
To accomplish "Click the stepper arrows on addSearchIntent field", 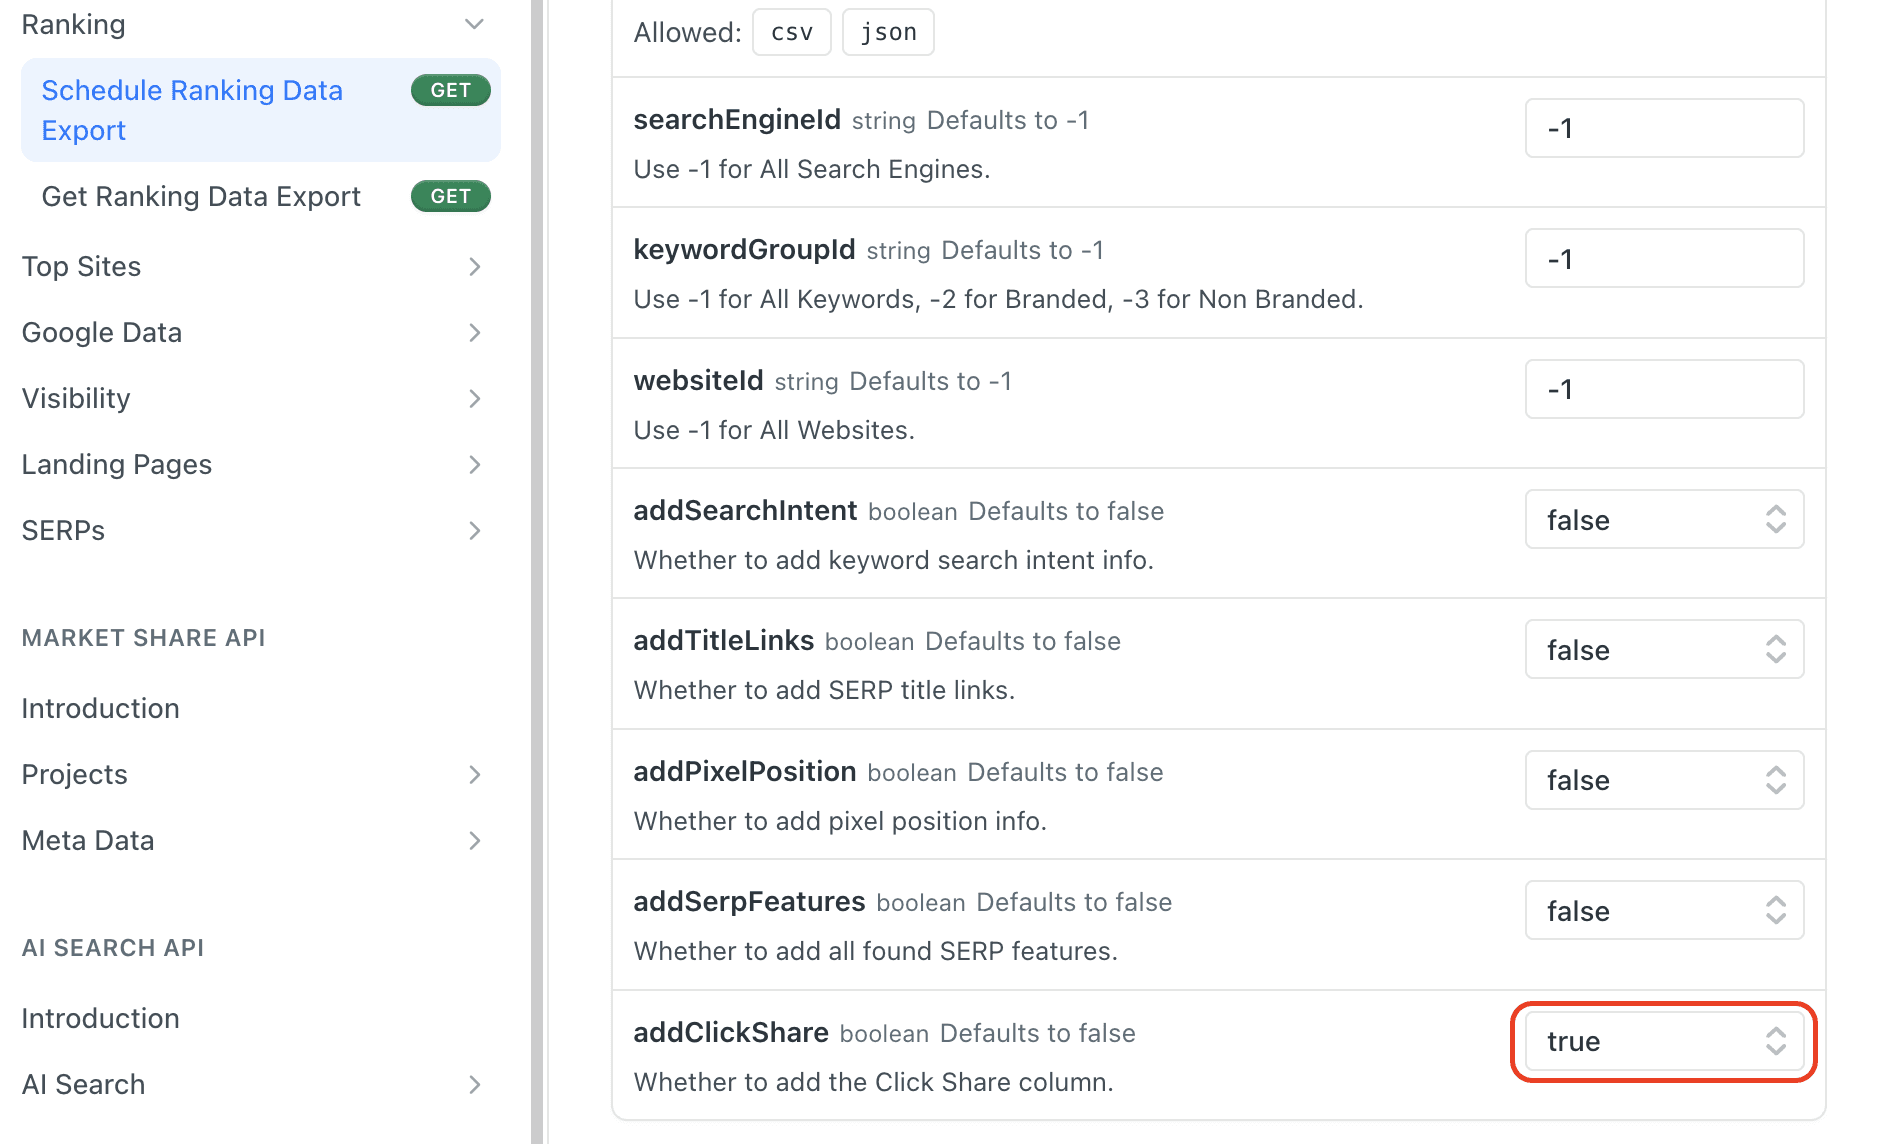I will point(1775,519).
